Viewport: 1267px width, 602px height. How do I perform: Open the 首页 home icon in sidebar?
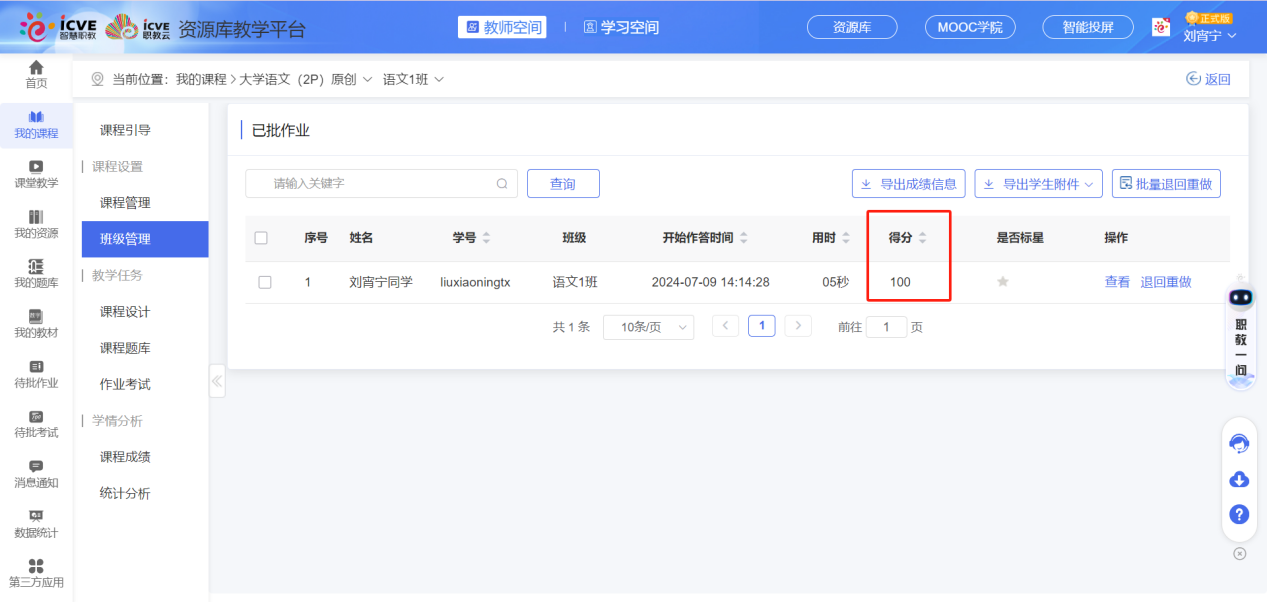[x=36, y=74]
